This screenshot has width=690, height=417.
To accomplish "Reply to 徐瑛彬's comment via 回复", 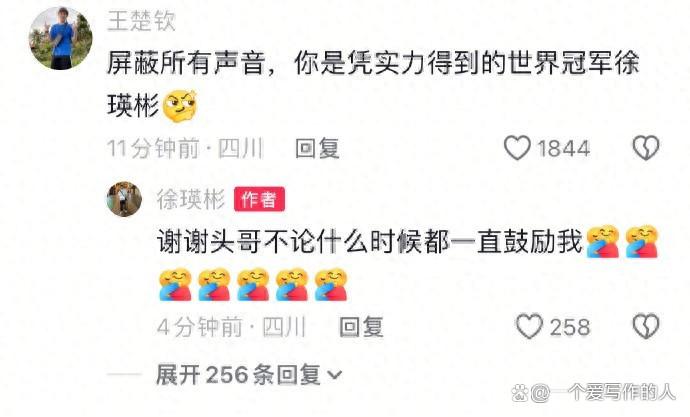I will click(x=361, y=327).
